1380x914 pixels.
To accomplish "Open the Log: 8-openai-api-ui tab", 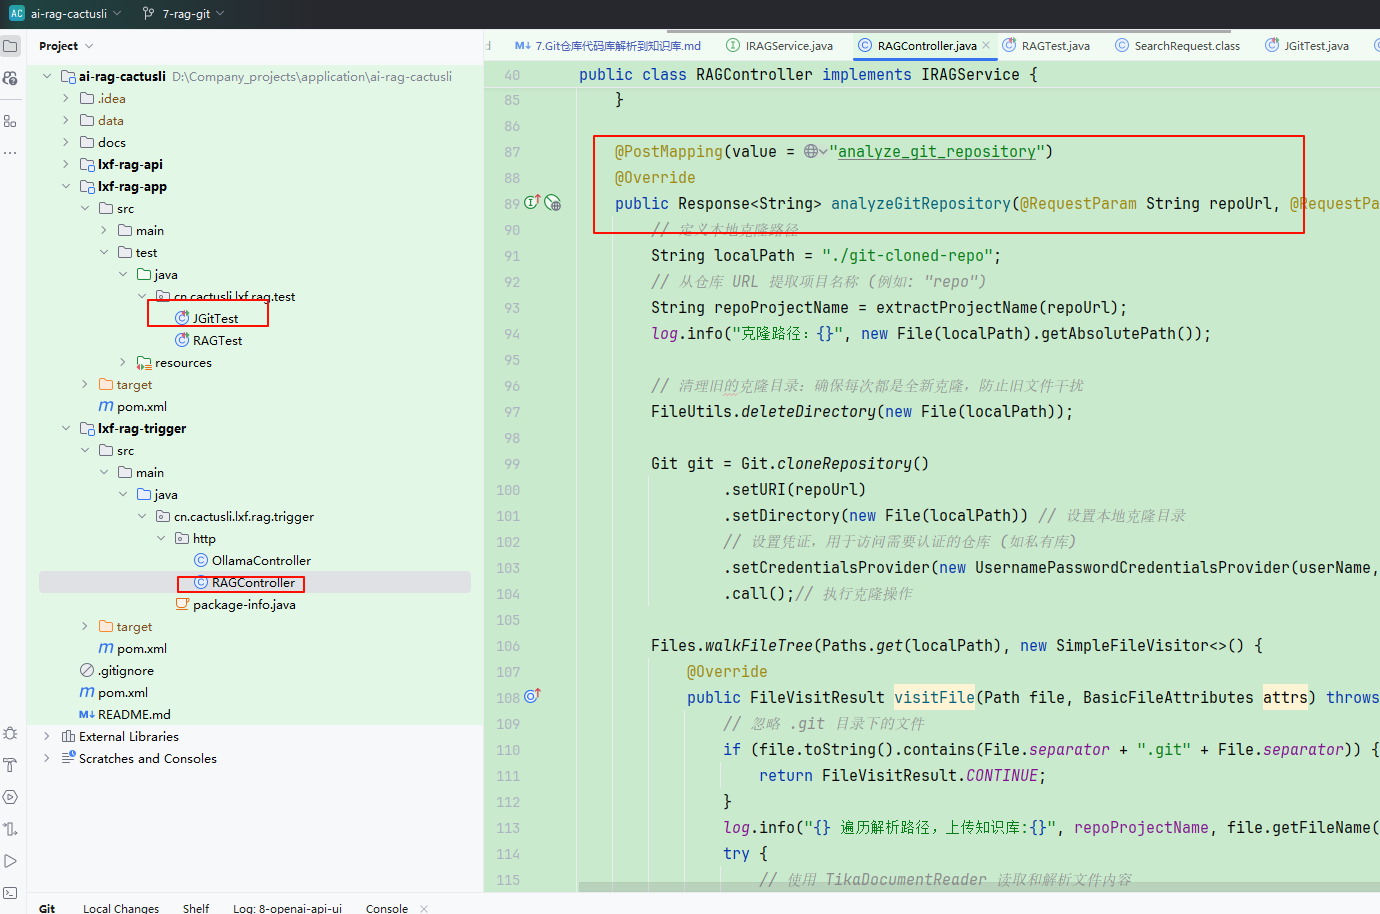I will pos(287,908).
